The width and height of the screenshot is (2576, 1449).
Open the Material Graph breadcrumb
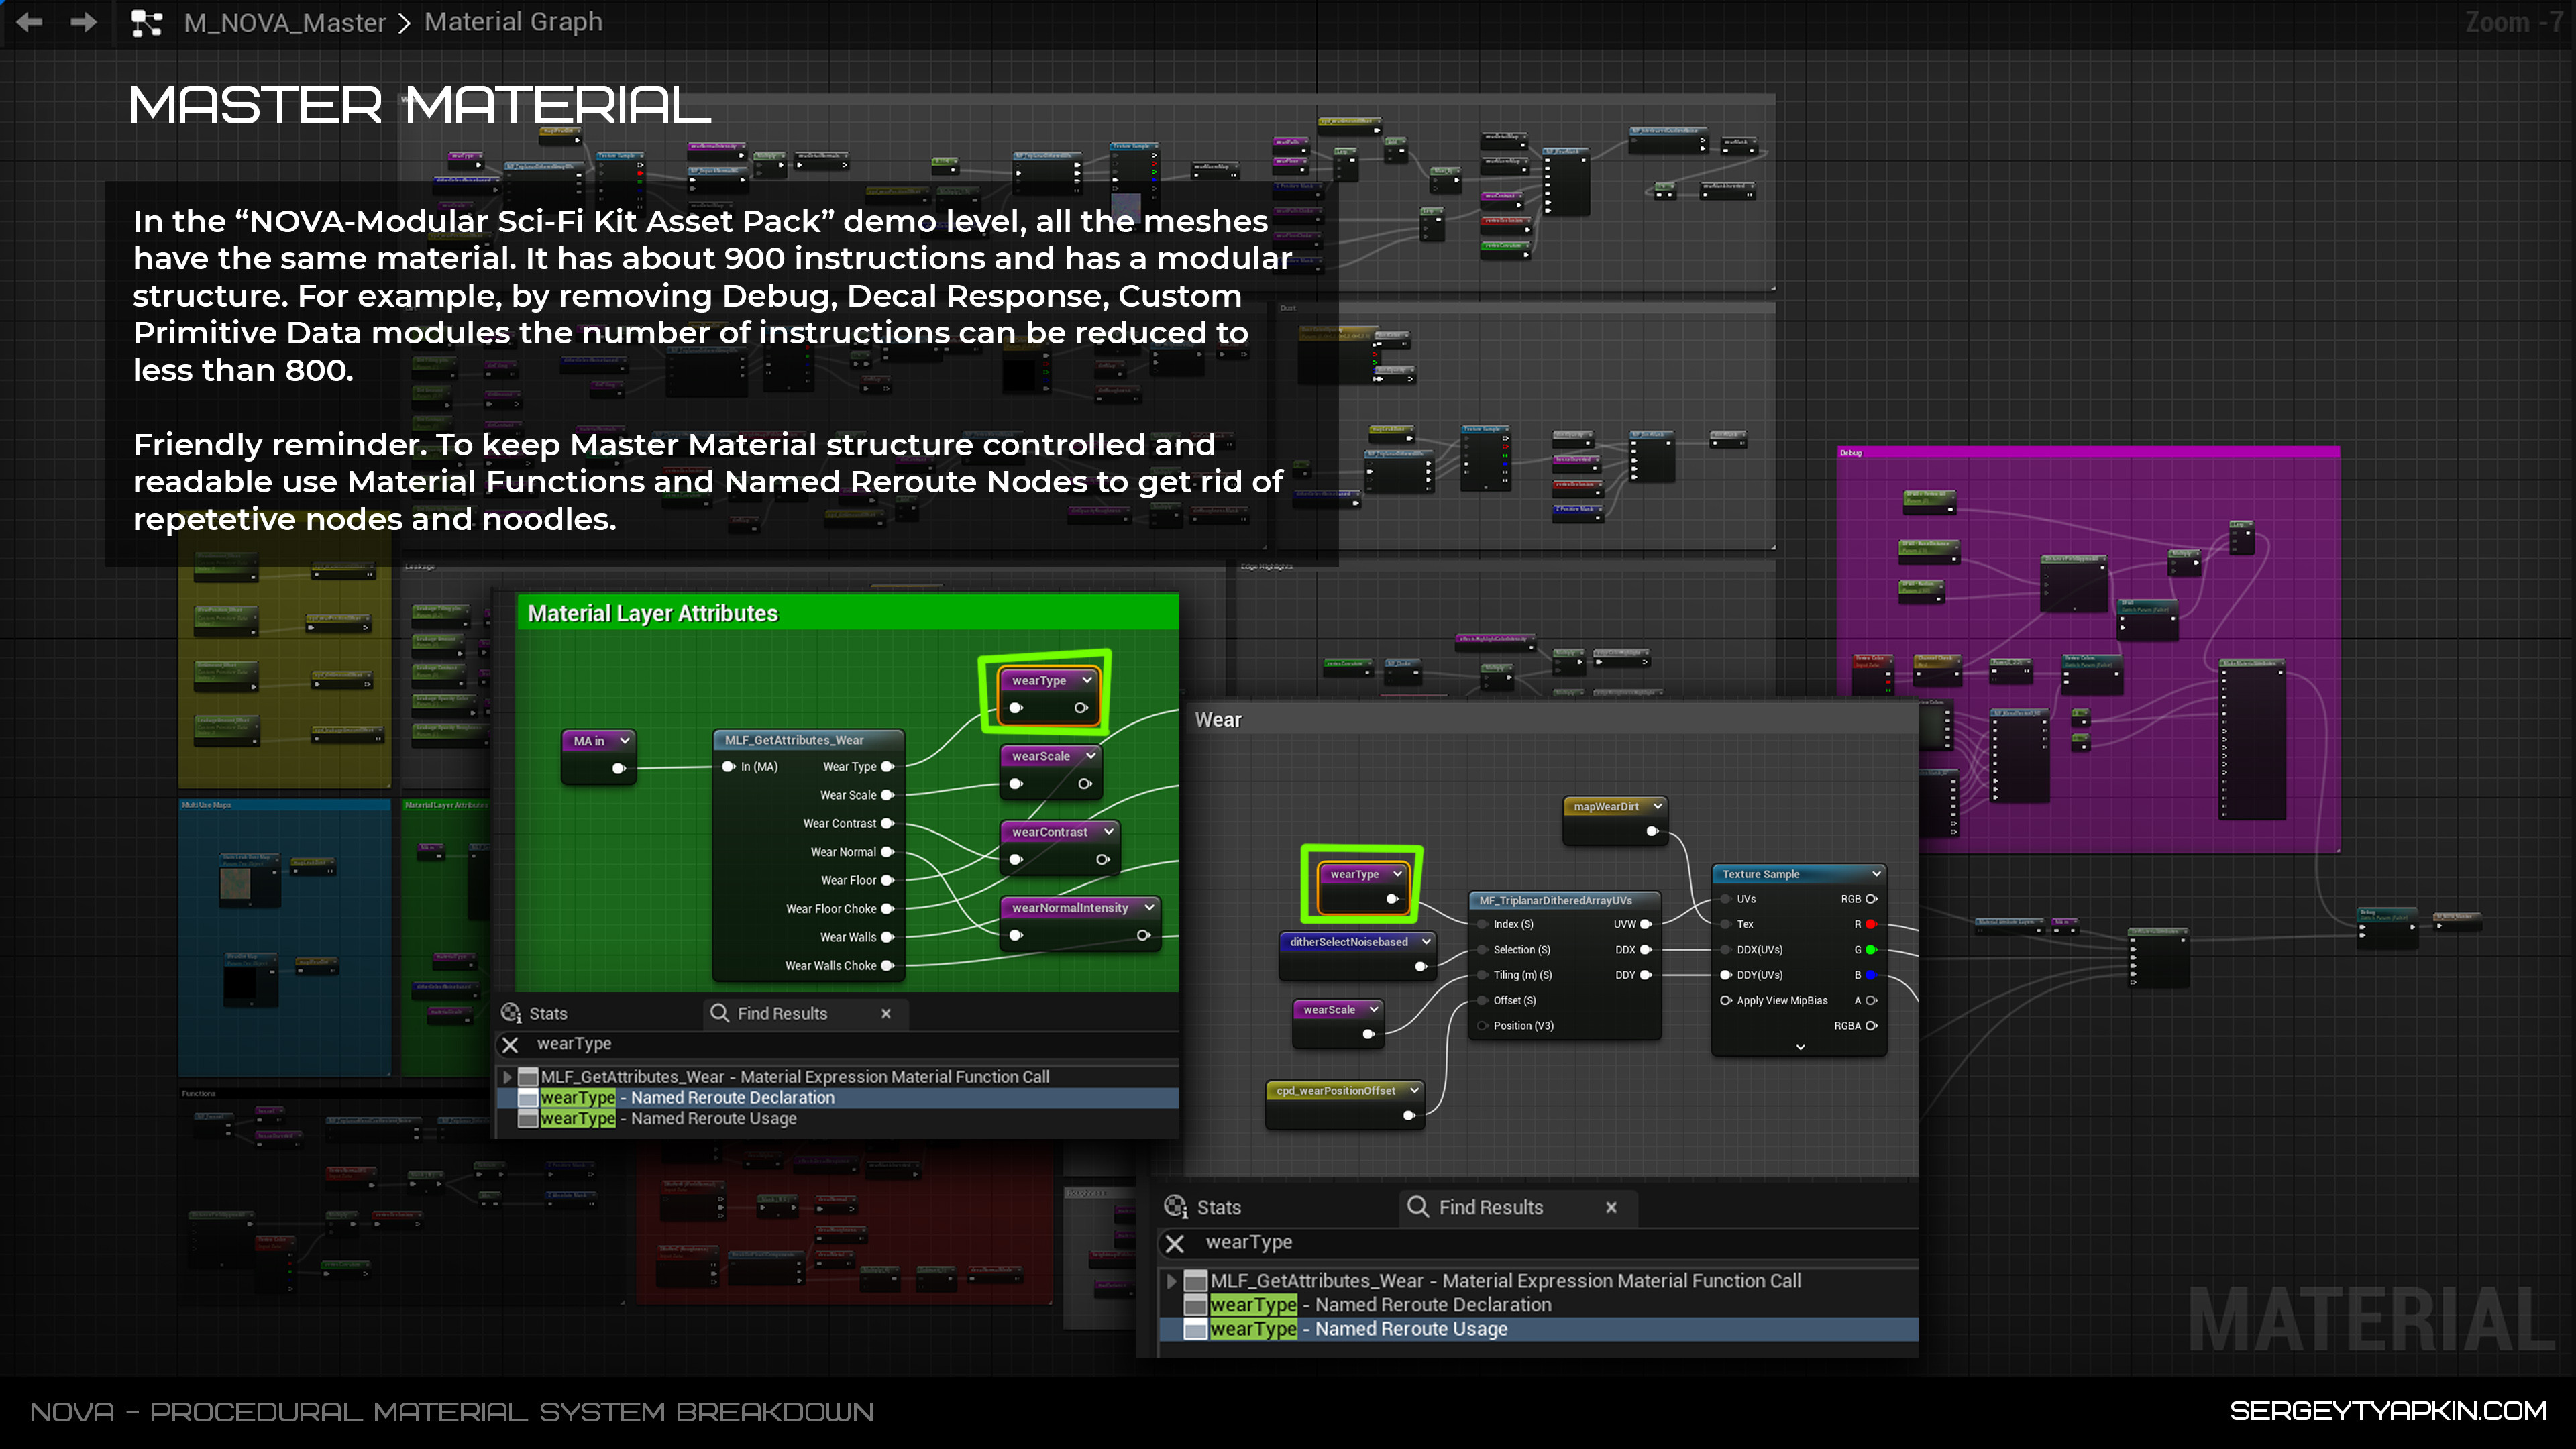click(513, 22)
